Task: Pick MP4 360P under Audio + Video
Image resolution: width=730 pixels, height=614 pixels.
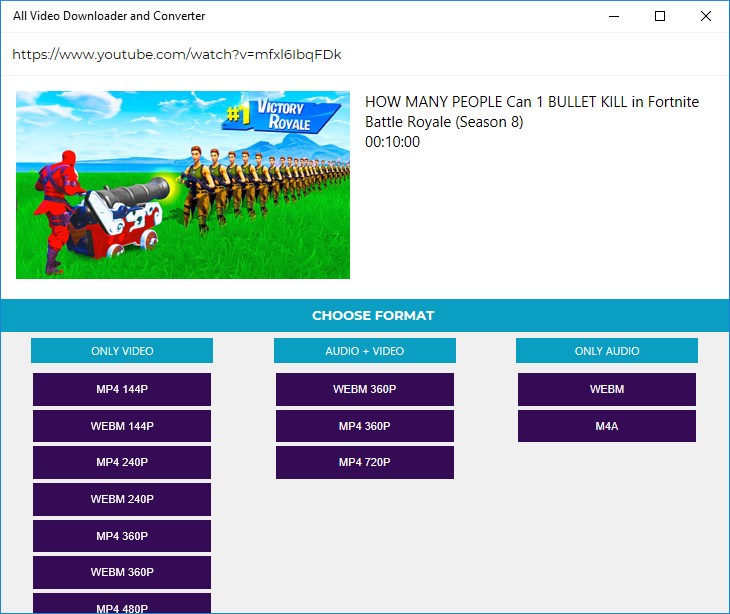Action: click(x=365, y=426)
